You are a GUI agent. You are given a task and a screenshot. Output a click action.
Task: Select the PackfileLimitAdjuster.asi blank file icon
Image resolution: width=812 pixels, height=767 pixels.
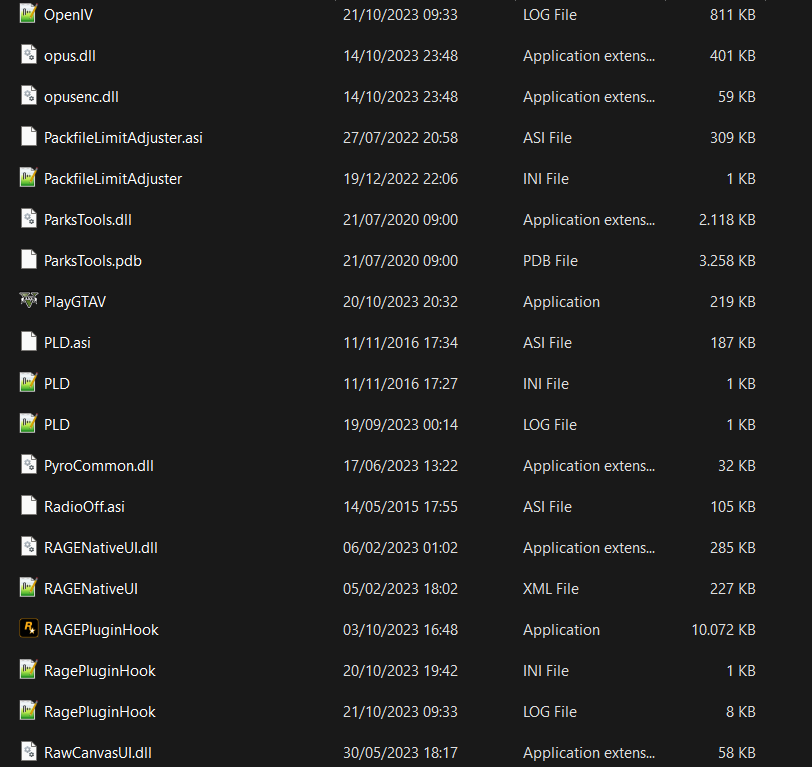pyautogui.click(x=28, y=137)
